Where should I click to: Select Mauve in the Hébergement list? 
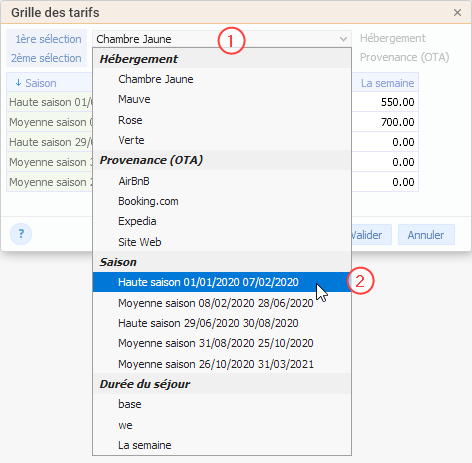(x=222, y=99)
